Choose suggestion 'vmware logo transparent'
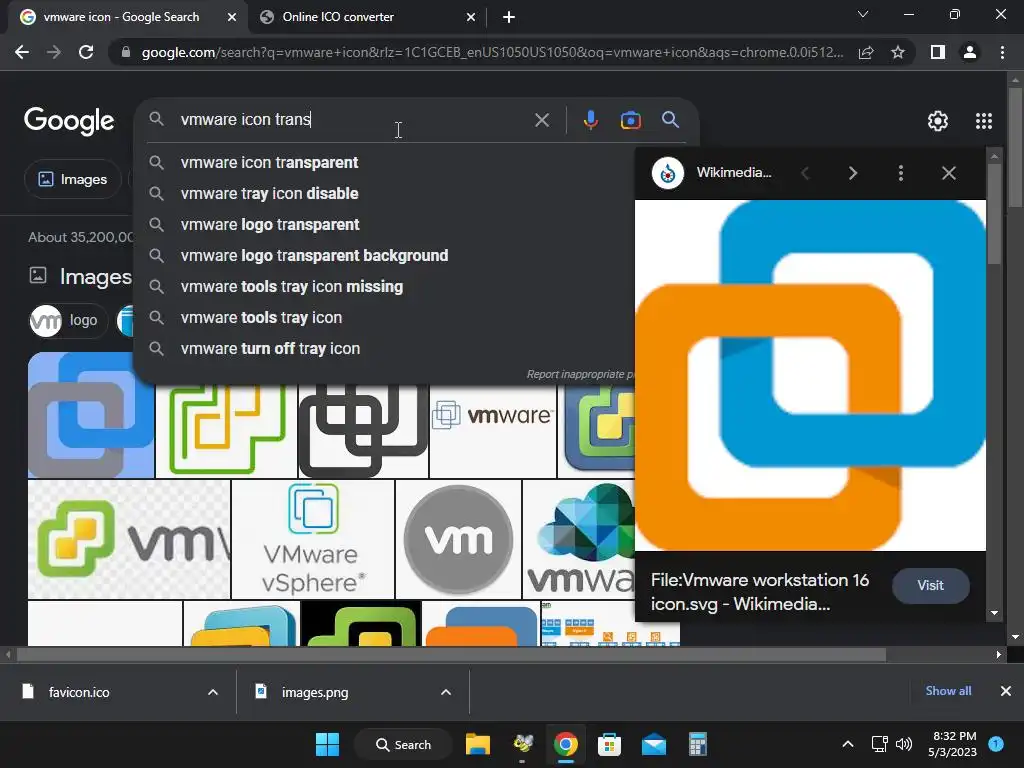 pyautogui.click(x=385, y=225)
